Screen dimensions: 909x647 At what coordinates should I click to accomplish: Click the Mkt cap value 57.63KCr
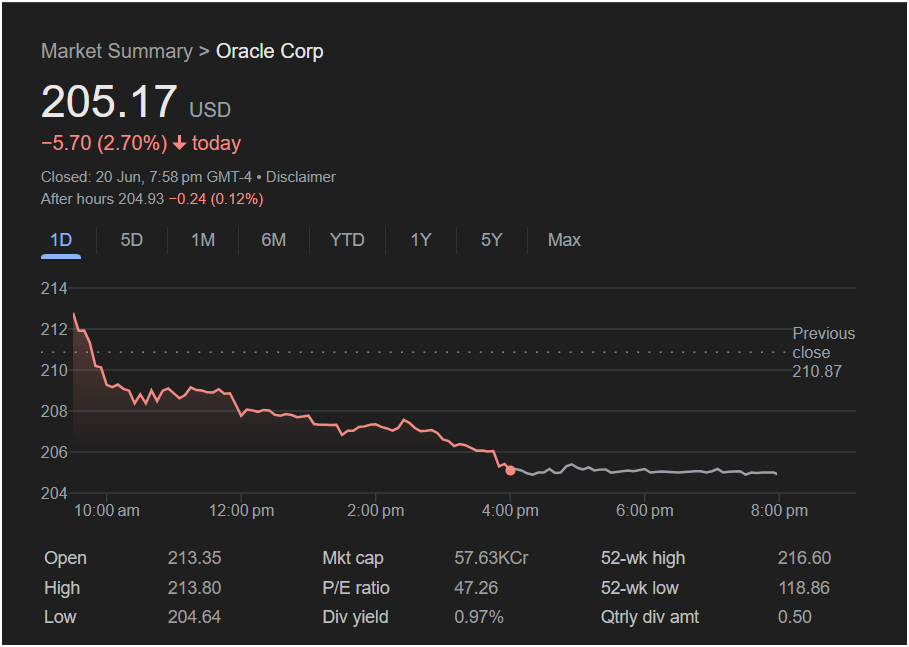pyautogui.click(x=492, y=558)
